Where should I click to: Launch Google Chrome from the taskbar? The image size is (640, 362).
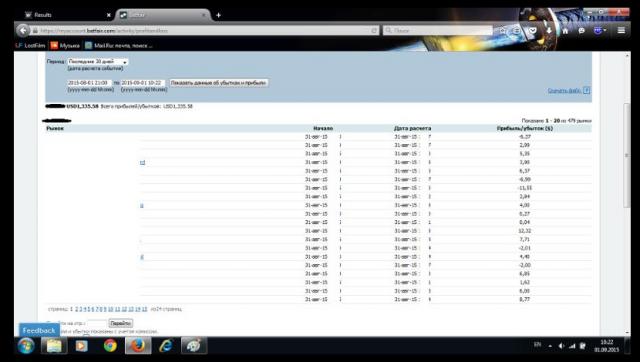click(110, 346)
